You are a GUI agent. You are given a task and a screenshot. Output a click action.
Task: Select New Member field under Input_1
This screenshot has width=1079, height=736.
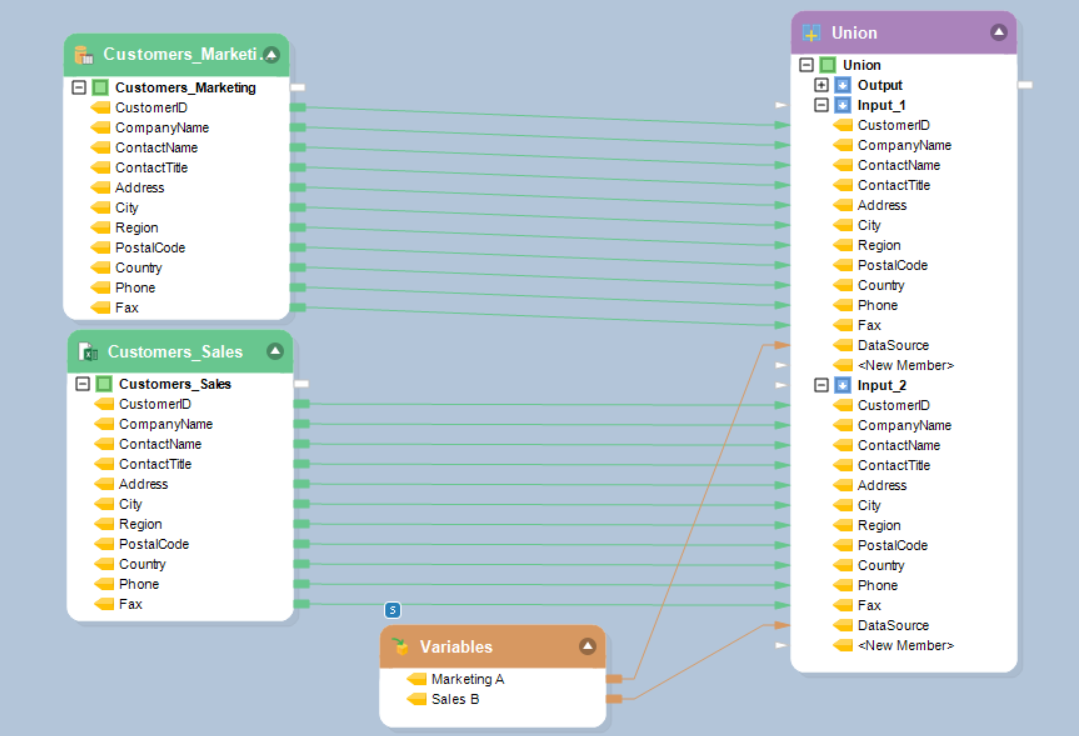[905, 365]
